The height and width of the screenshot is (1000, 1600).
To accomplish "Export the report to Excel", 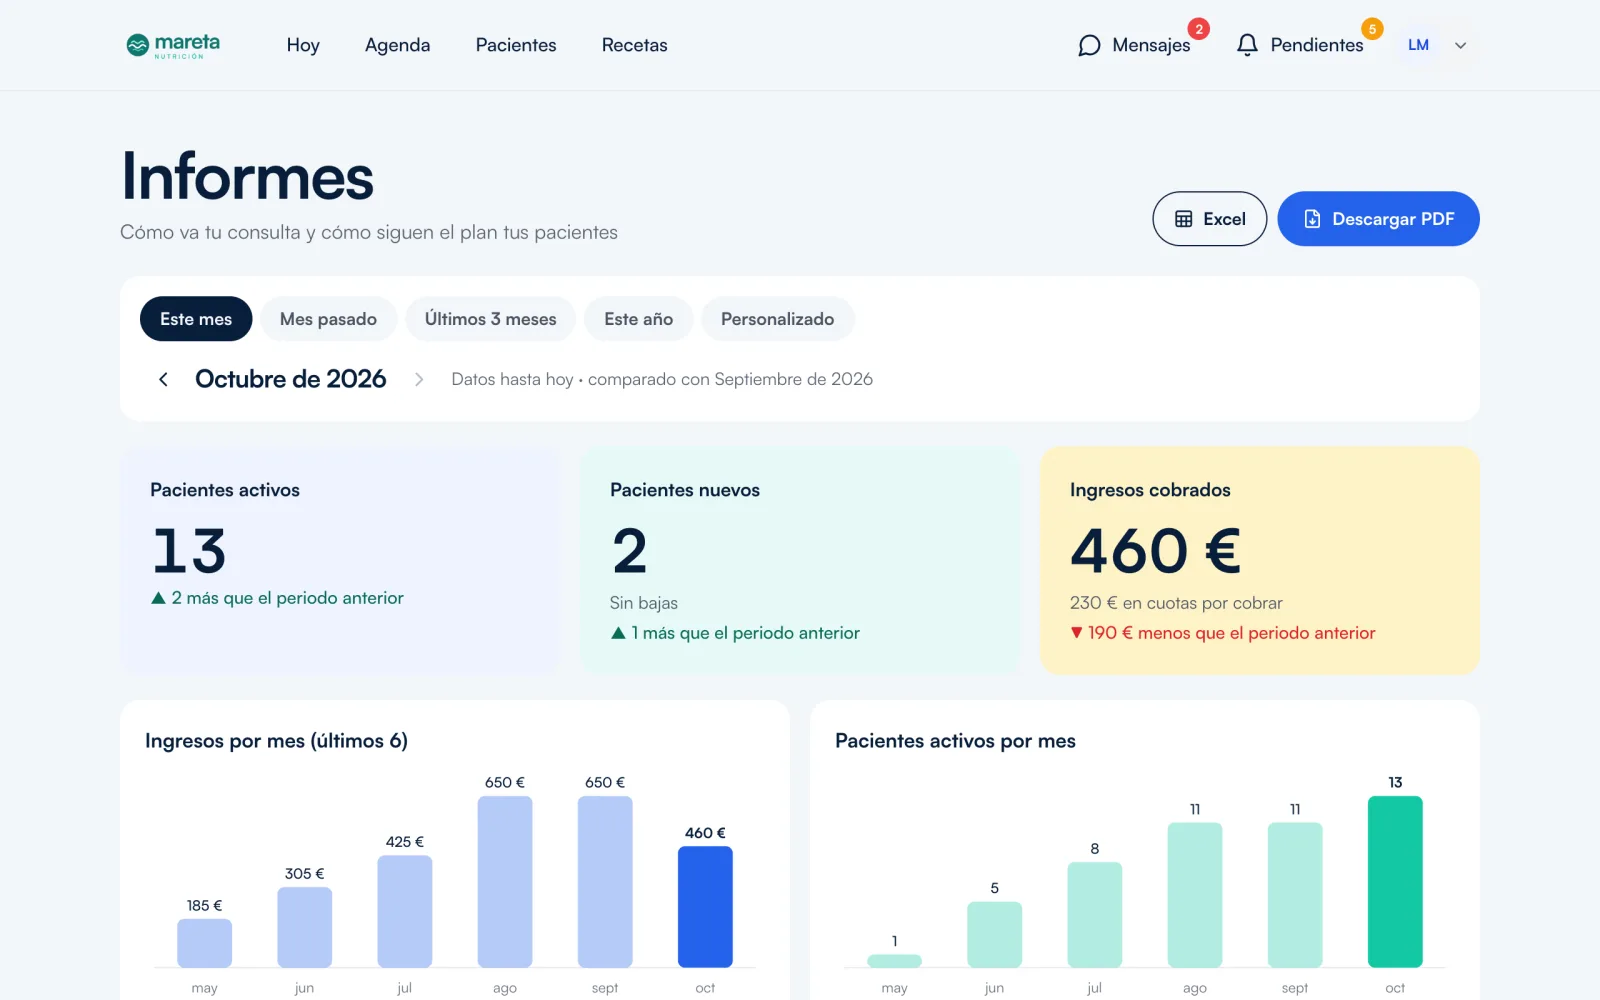I will [x=1209, y=219].
